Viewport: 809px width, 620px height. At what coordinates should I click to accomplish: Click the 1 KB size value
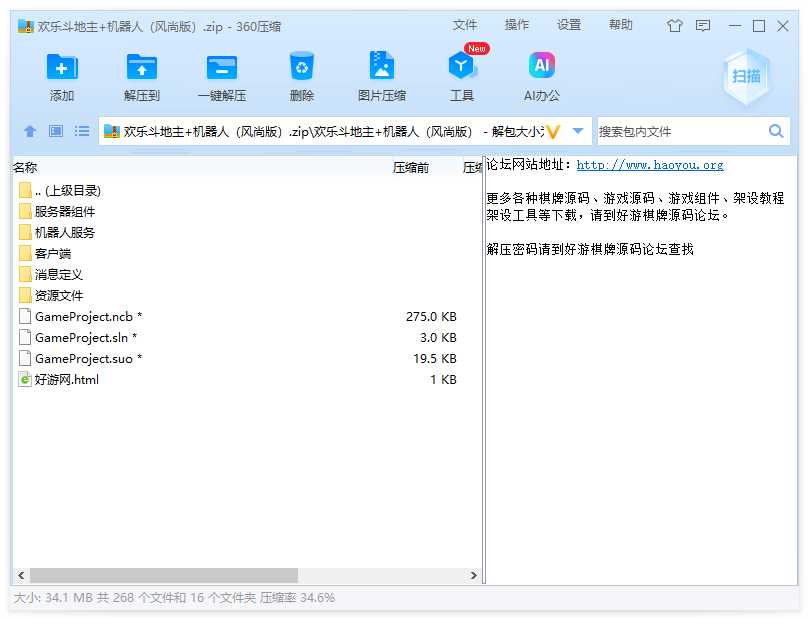tap(443, 380)
